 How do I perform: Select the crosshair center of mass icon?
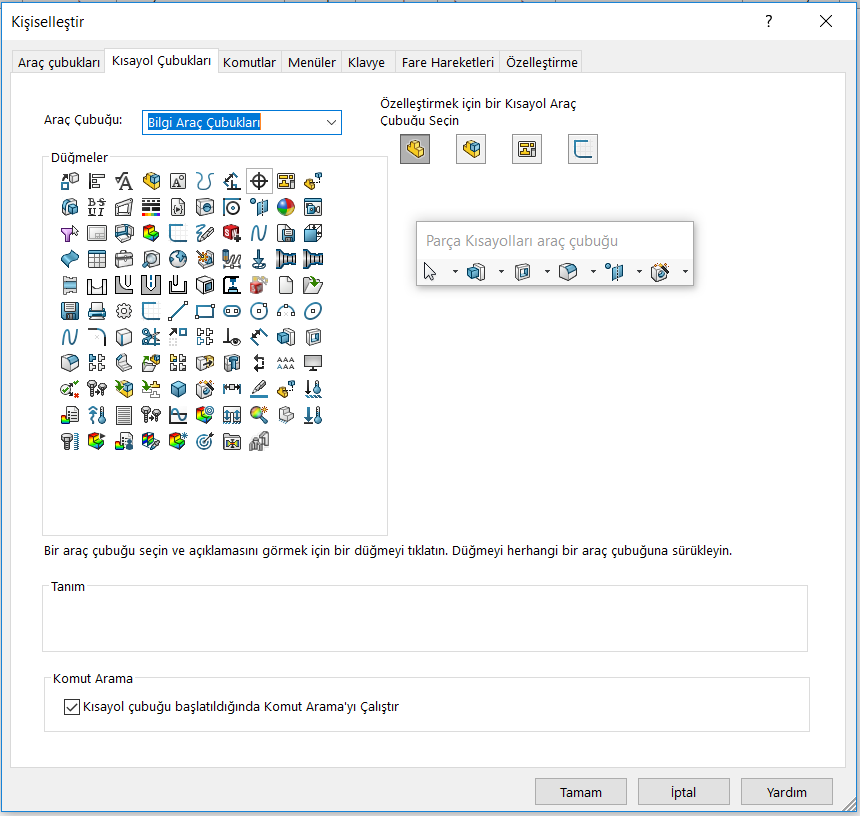coord(259,181)
